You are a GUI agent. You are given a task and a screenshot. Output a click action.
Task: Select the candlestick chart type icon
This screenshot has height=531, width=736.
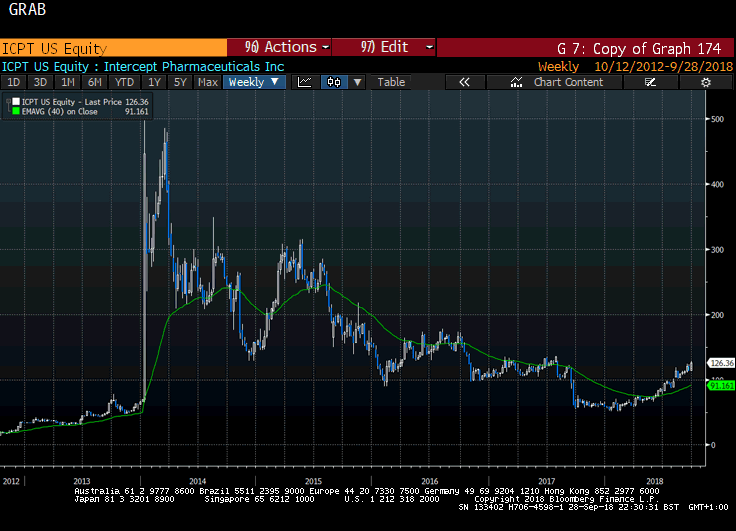(x=334, y=82)
